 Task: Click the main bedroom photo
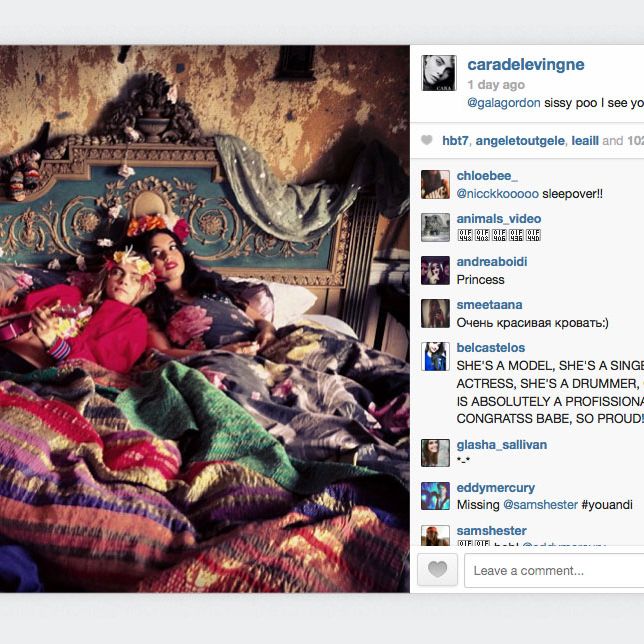pyautogui.click(x=205, y=319)
